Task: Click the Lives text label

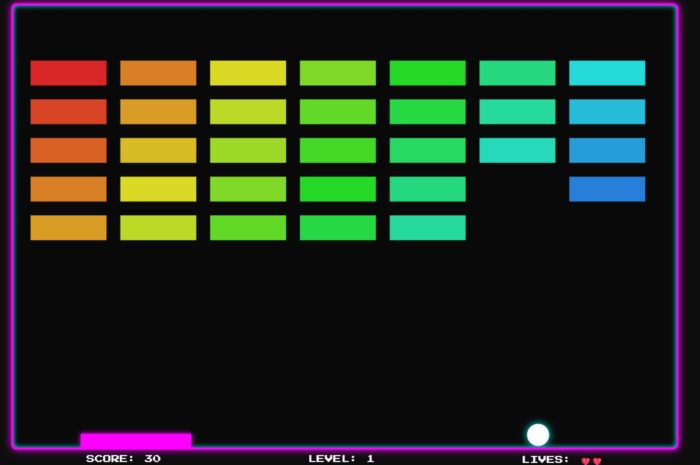Action: (546, 460)
